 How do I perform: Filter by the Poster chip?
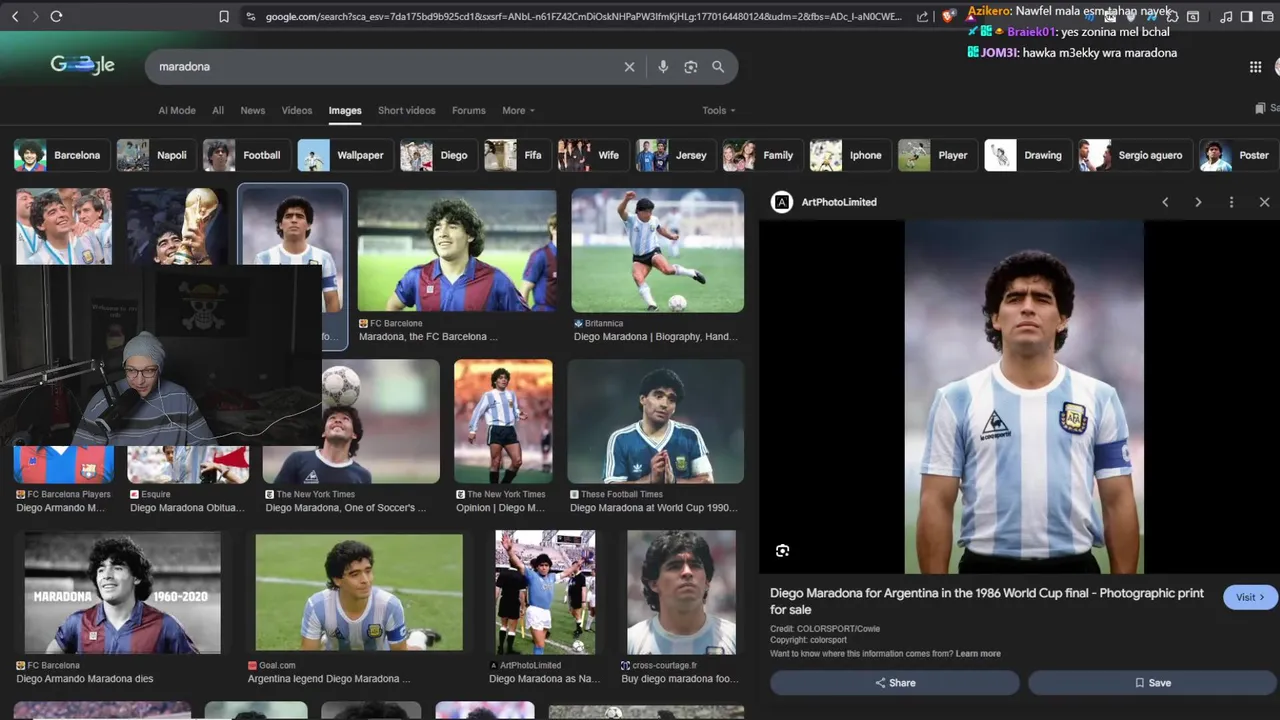(1238, 155)
